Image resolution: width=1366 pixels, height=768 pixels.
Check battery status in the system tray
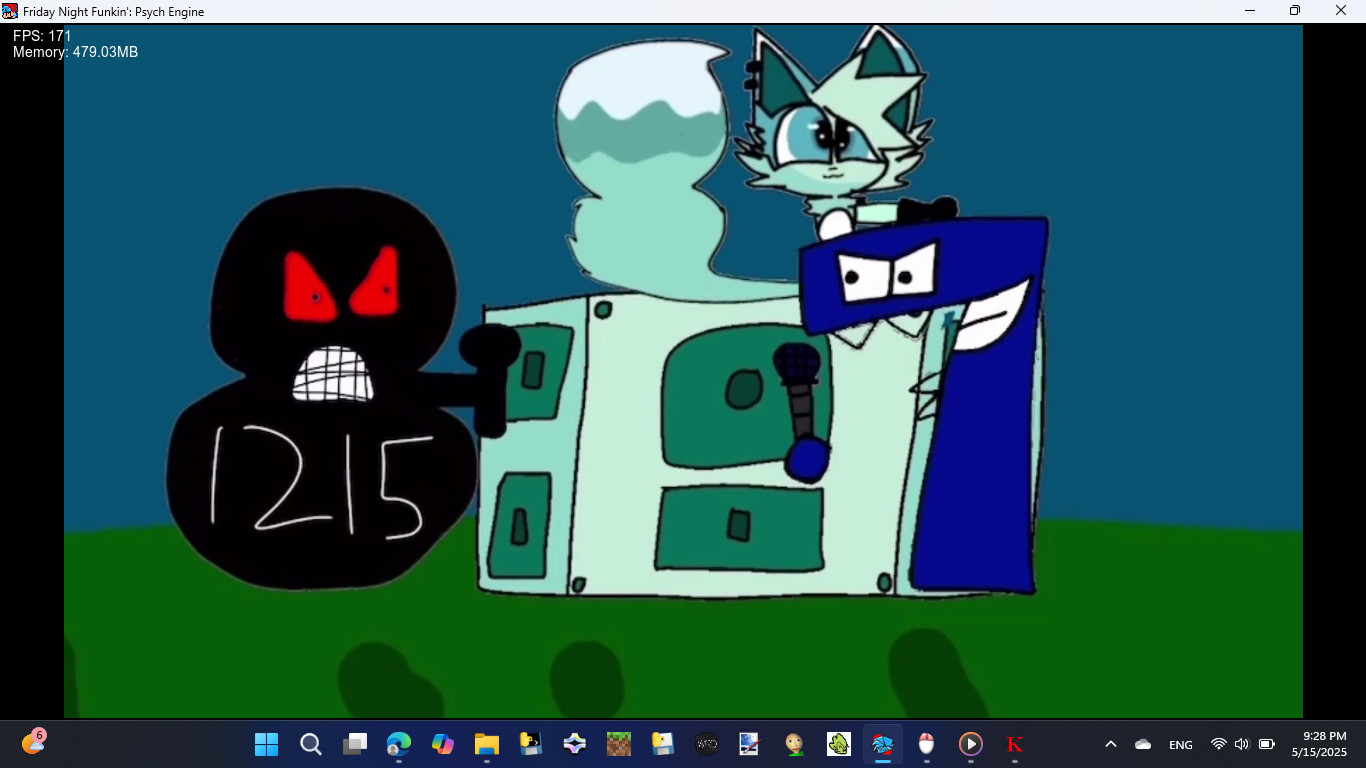point(1266,744)
